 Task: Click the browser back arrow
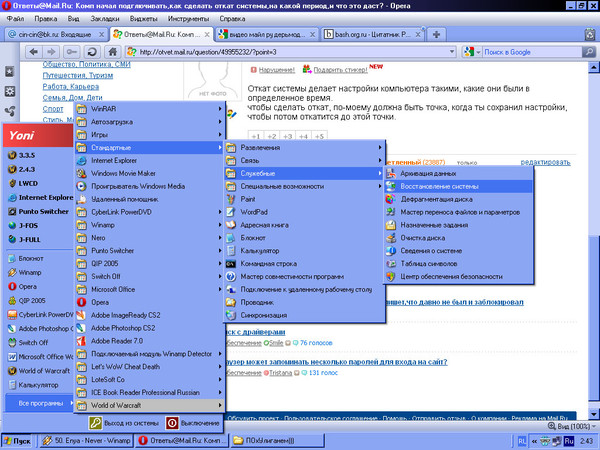(34, 52)
